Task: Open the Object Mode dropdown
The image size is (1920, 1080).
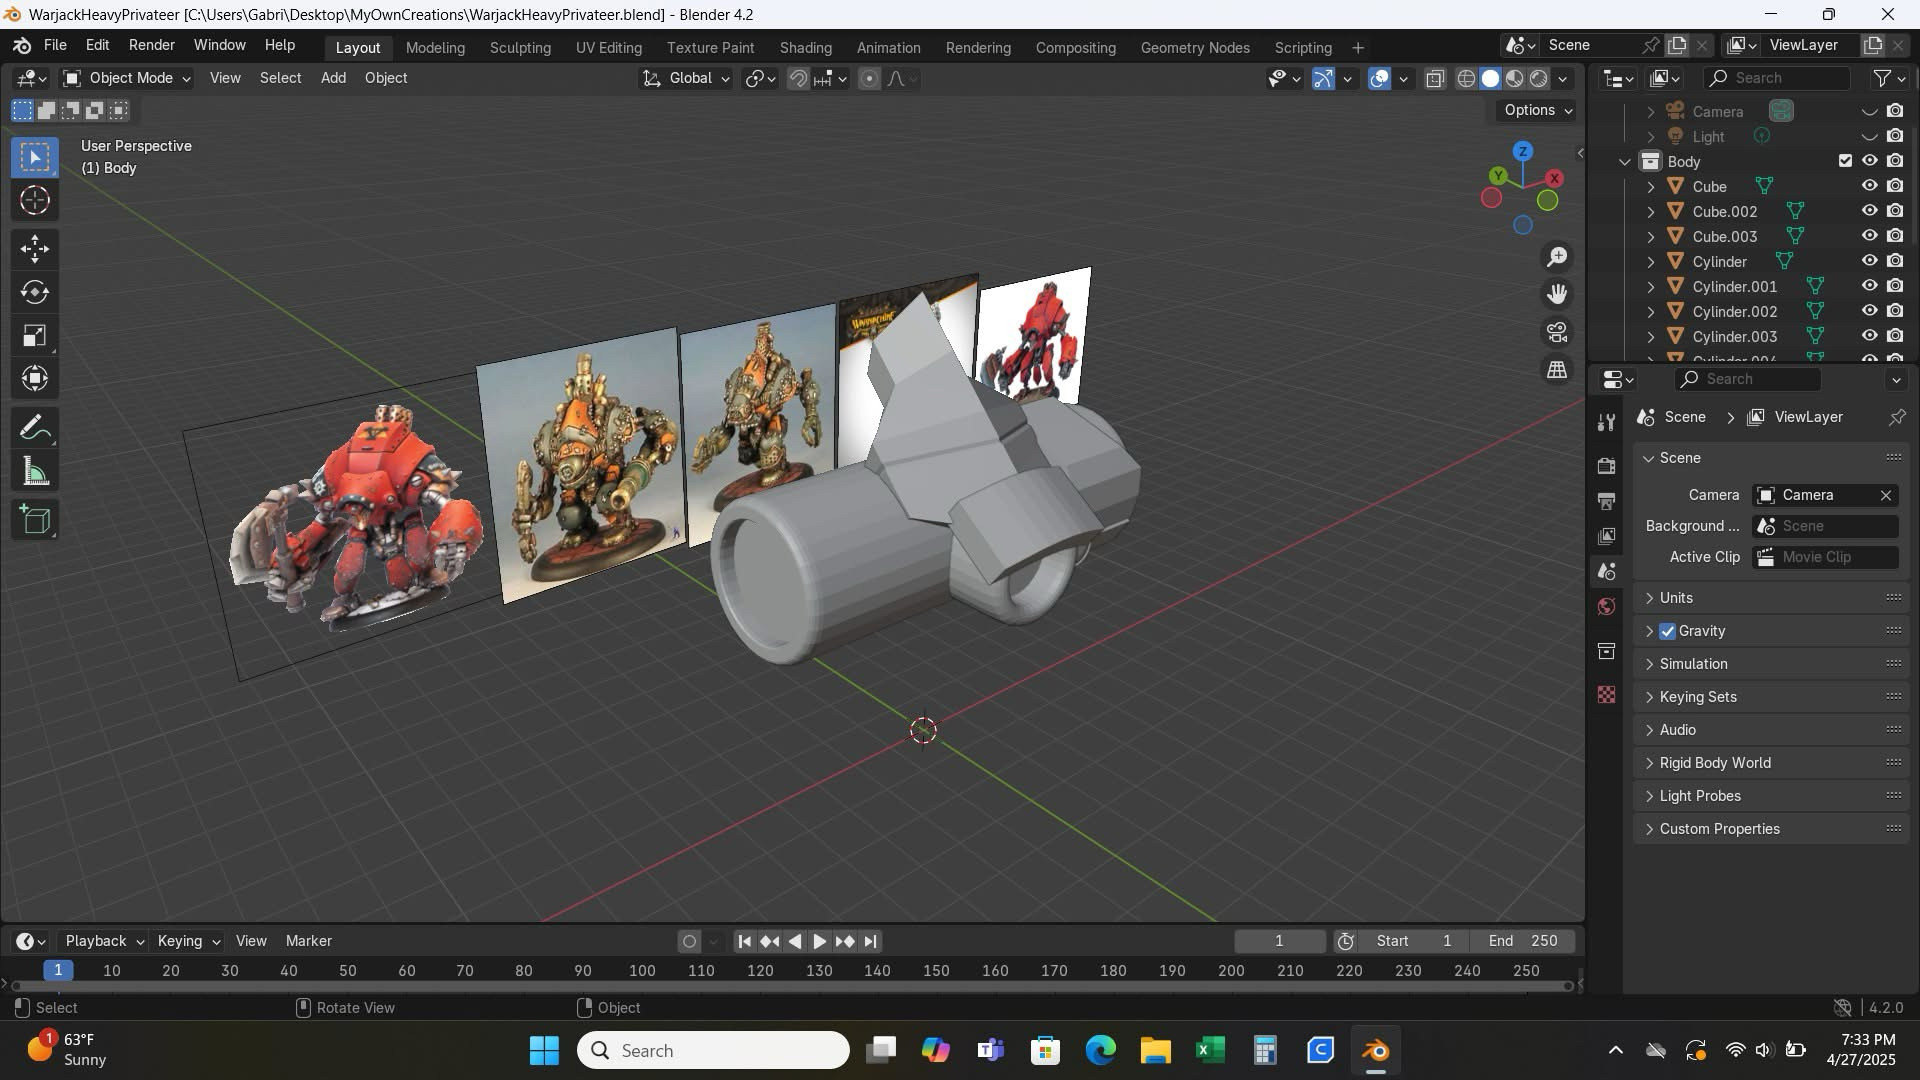Action: pyautogui.click(x=126, y=78)
